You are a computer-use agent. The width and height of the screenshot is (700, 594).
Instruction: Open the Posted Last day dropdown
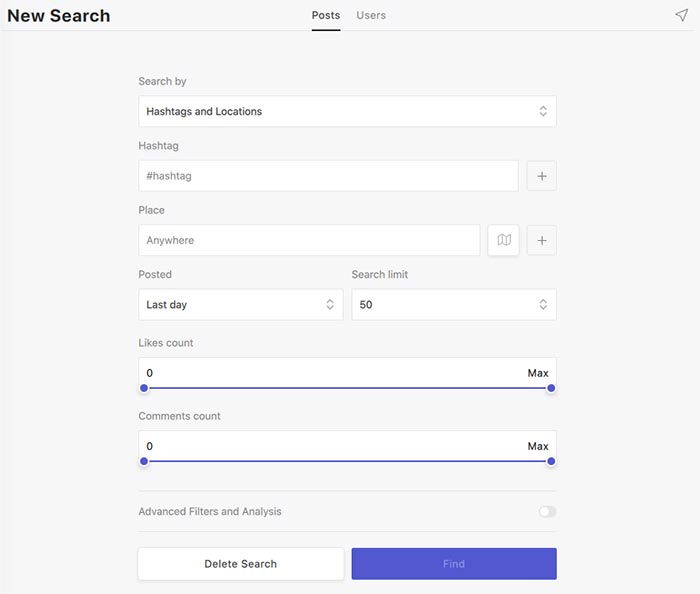(x=241, y=304)
